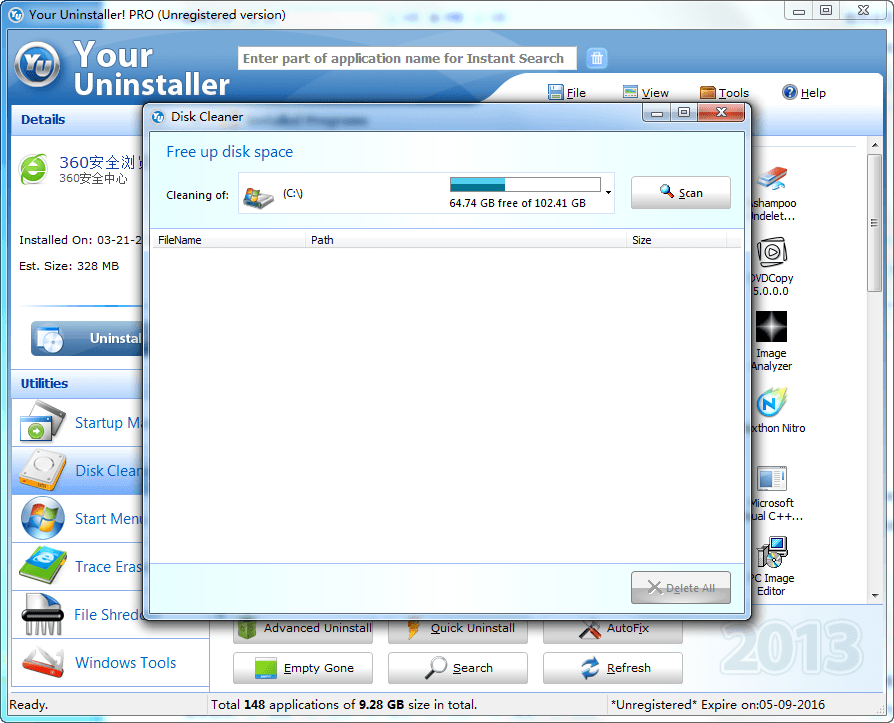Open the Startup Manager utility icon
This screenshot has width=894, height=723.
[42, 422]
